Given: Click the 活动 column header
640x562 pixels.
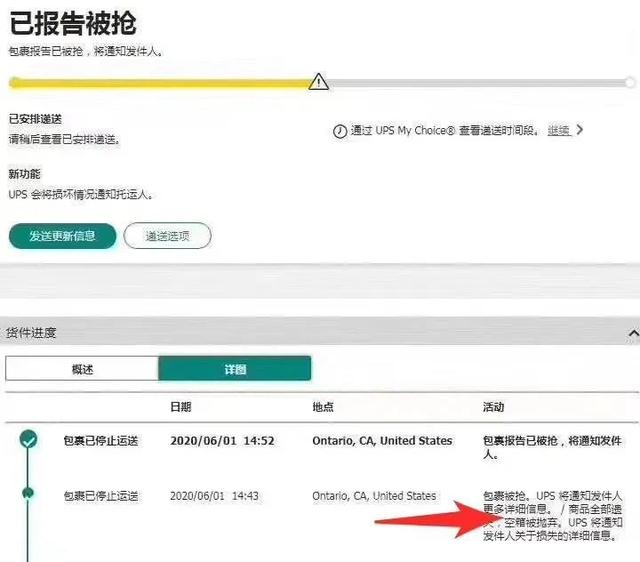Looking at the screenshot, I should click(494, 407).
